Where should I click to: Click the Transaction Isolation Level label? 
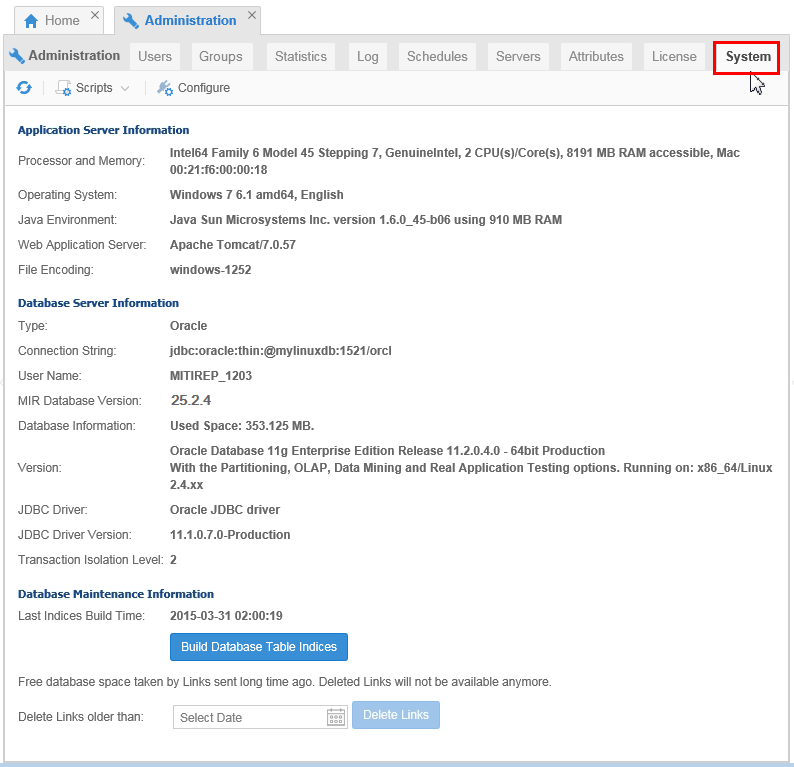pos(91,560)
